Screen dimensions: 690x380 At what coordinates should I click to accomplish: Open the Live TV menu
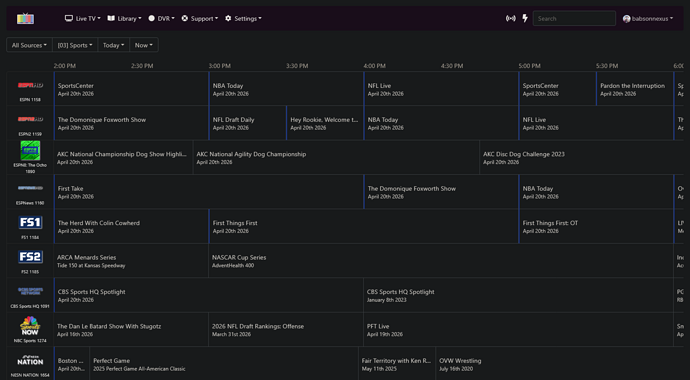pyautogui.click(x=83, y=18)
